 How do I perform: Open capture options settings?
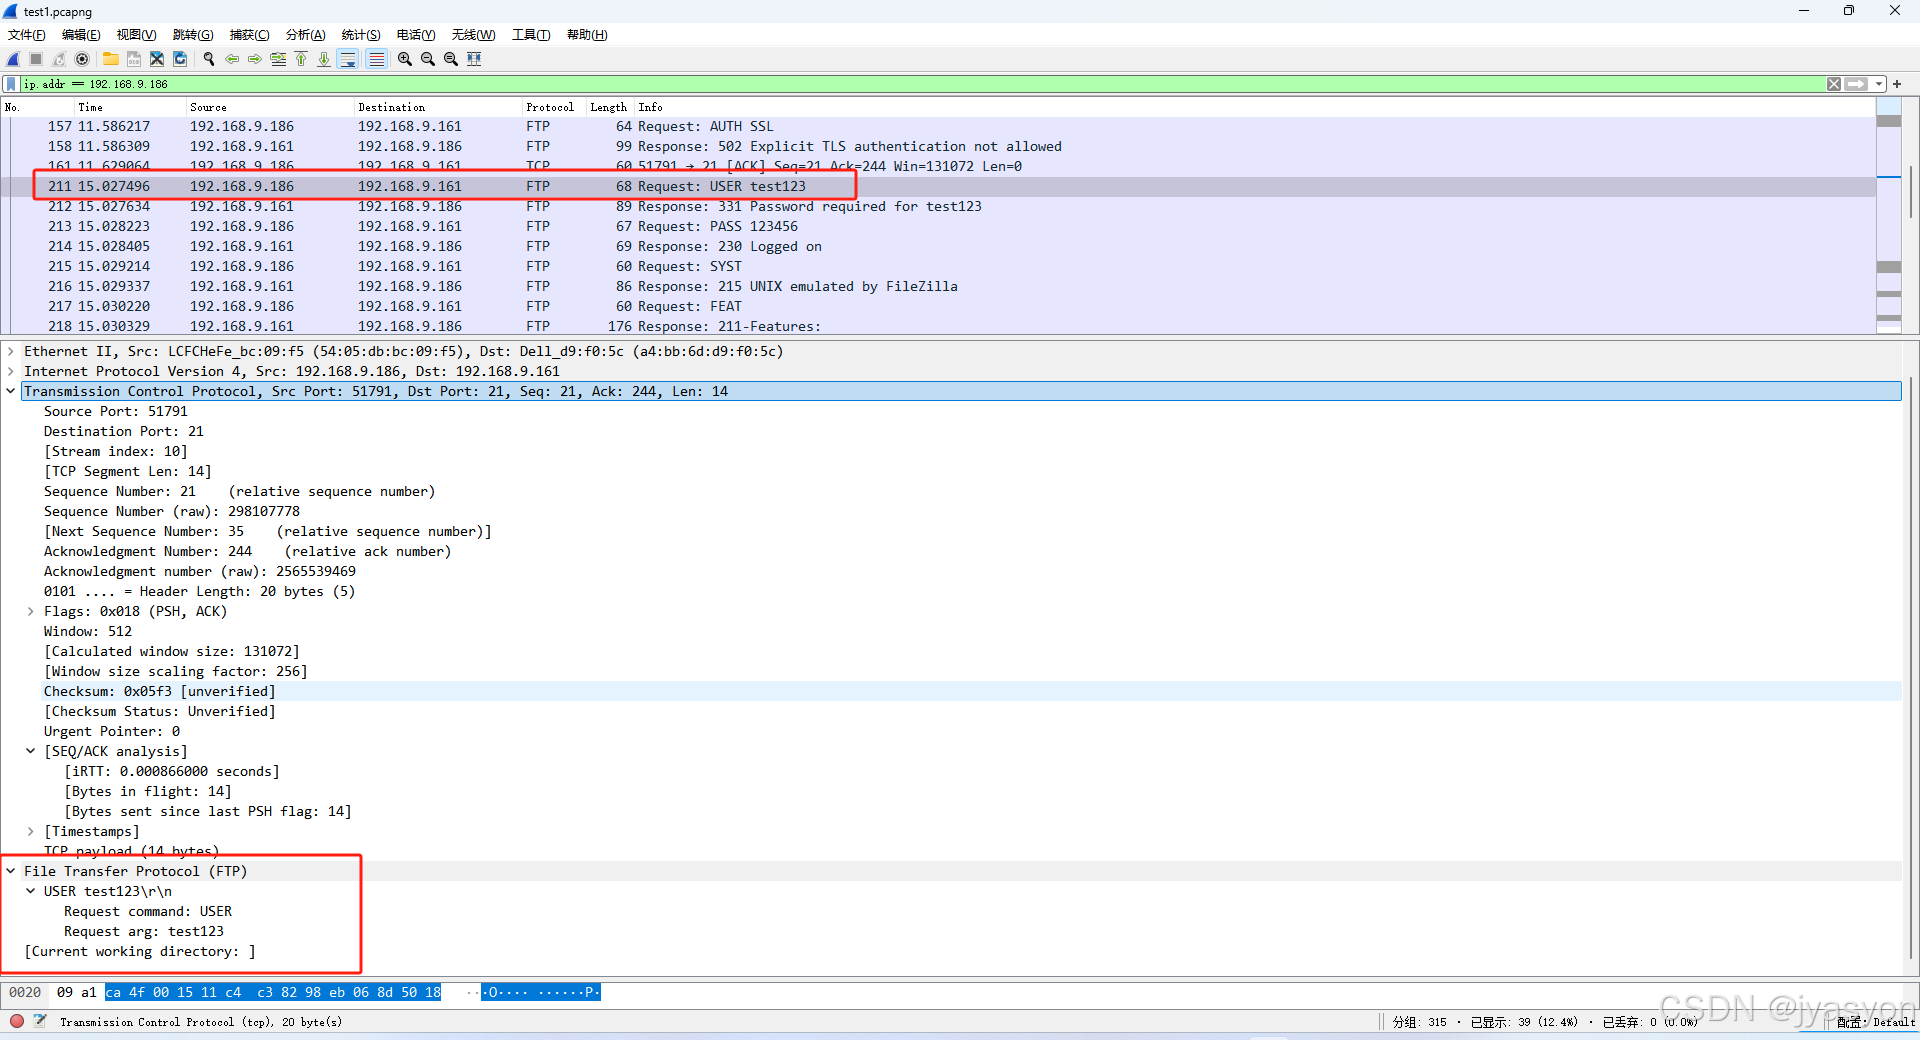coord(82,59)
